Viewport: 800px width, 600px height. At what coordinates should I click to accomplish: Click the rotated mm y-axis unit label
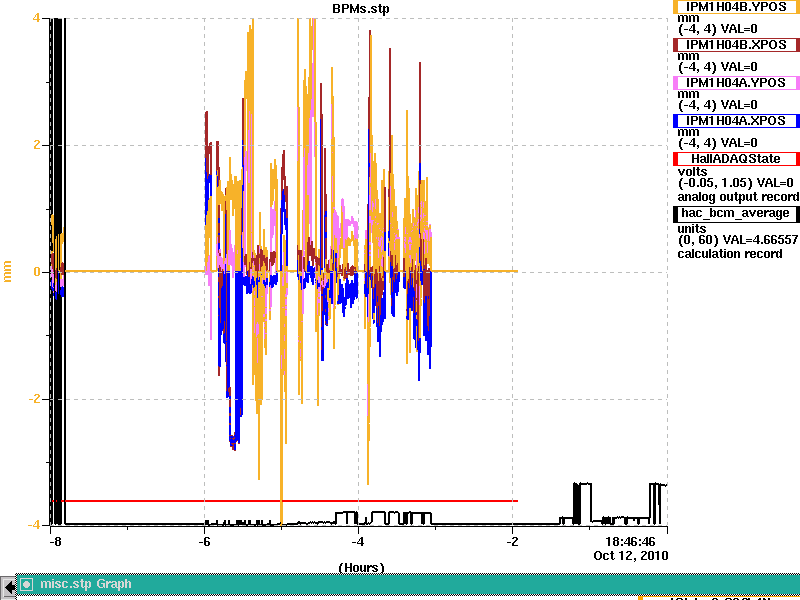pyautogui.click(x=7, y=271)
